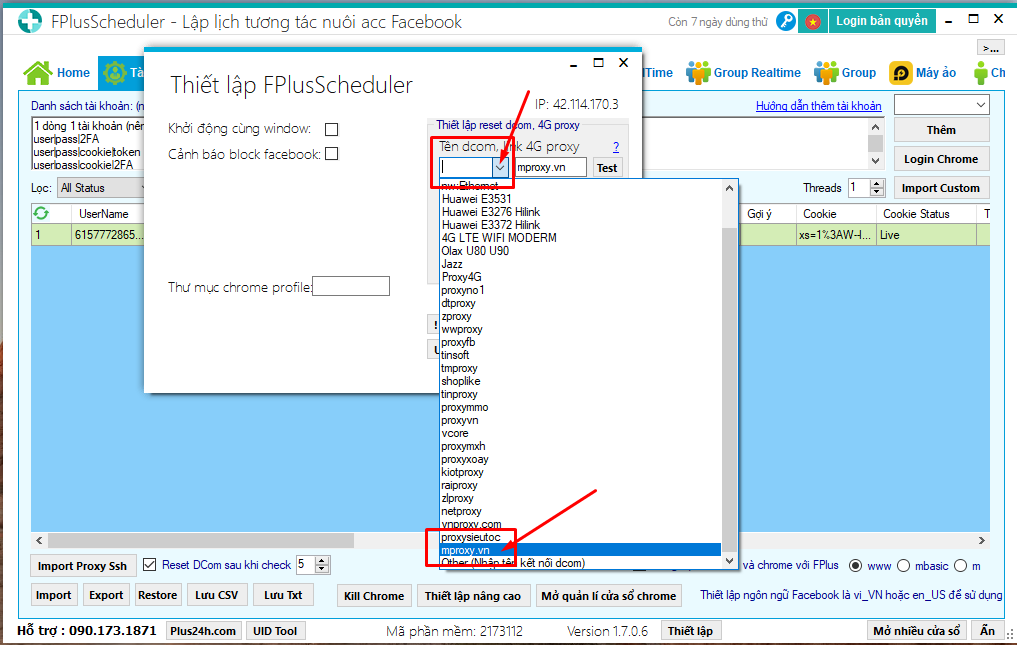Screen dimensions: 1017x645
Task: Click the green refresh icon in table header
Action: (41, 213)
